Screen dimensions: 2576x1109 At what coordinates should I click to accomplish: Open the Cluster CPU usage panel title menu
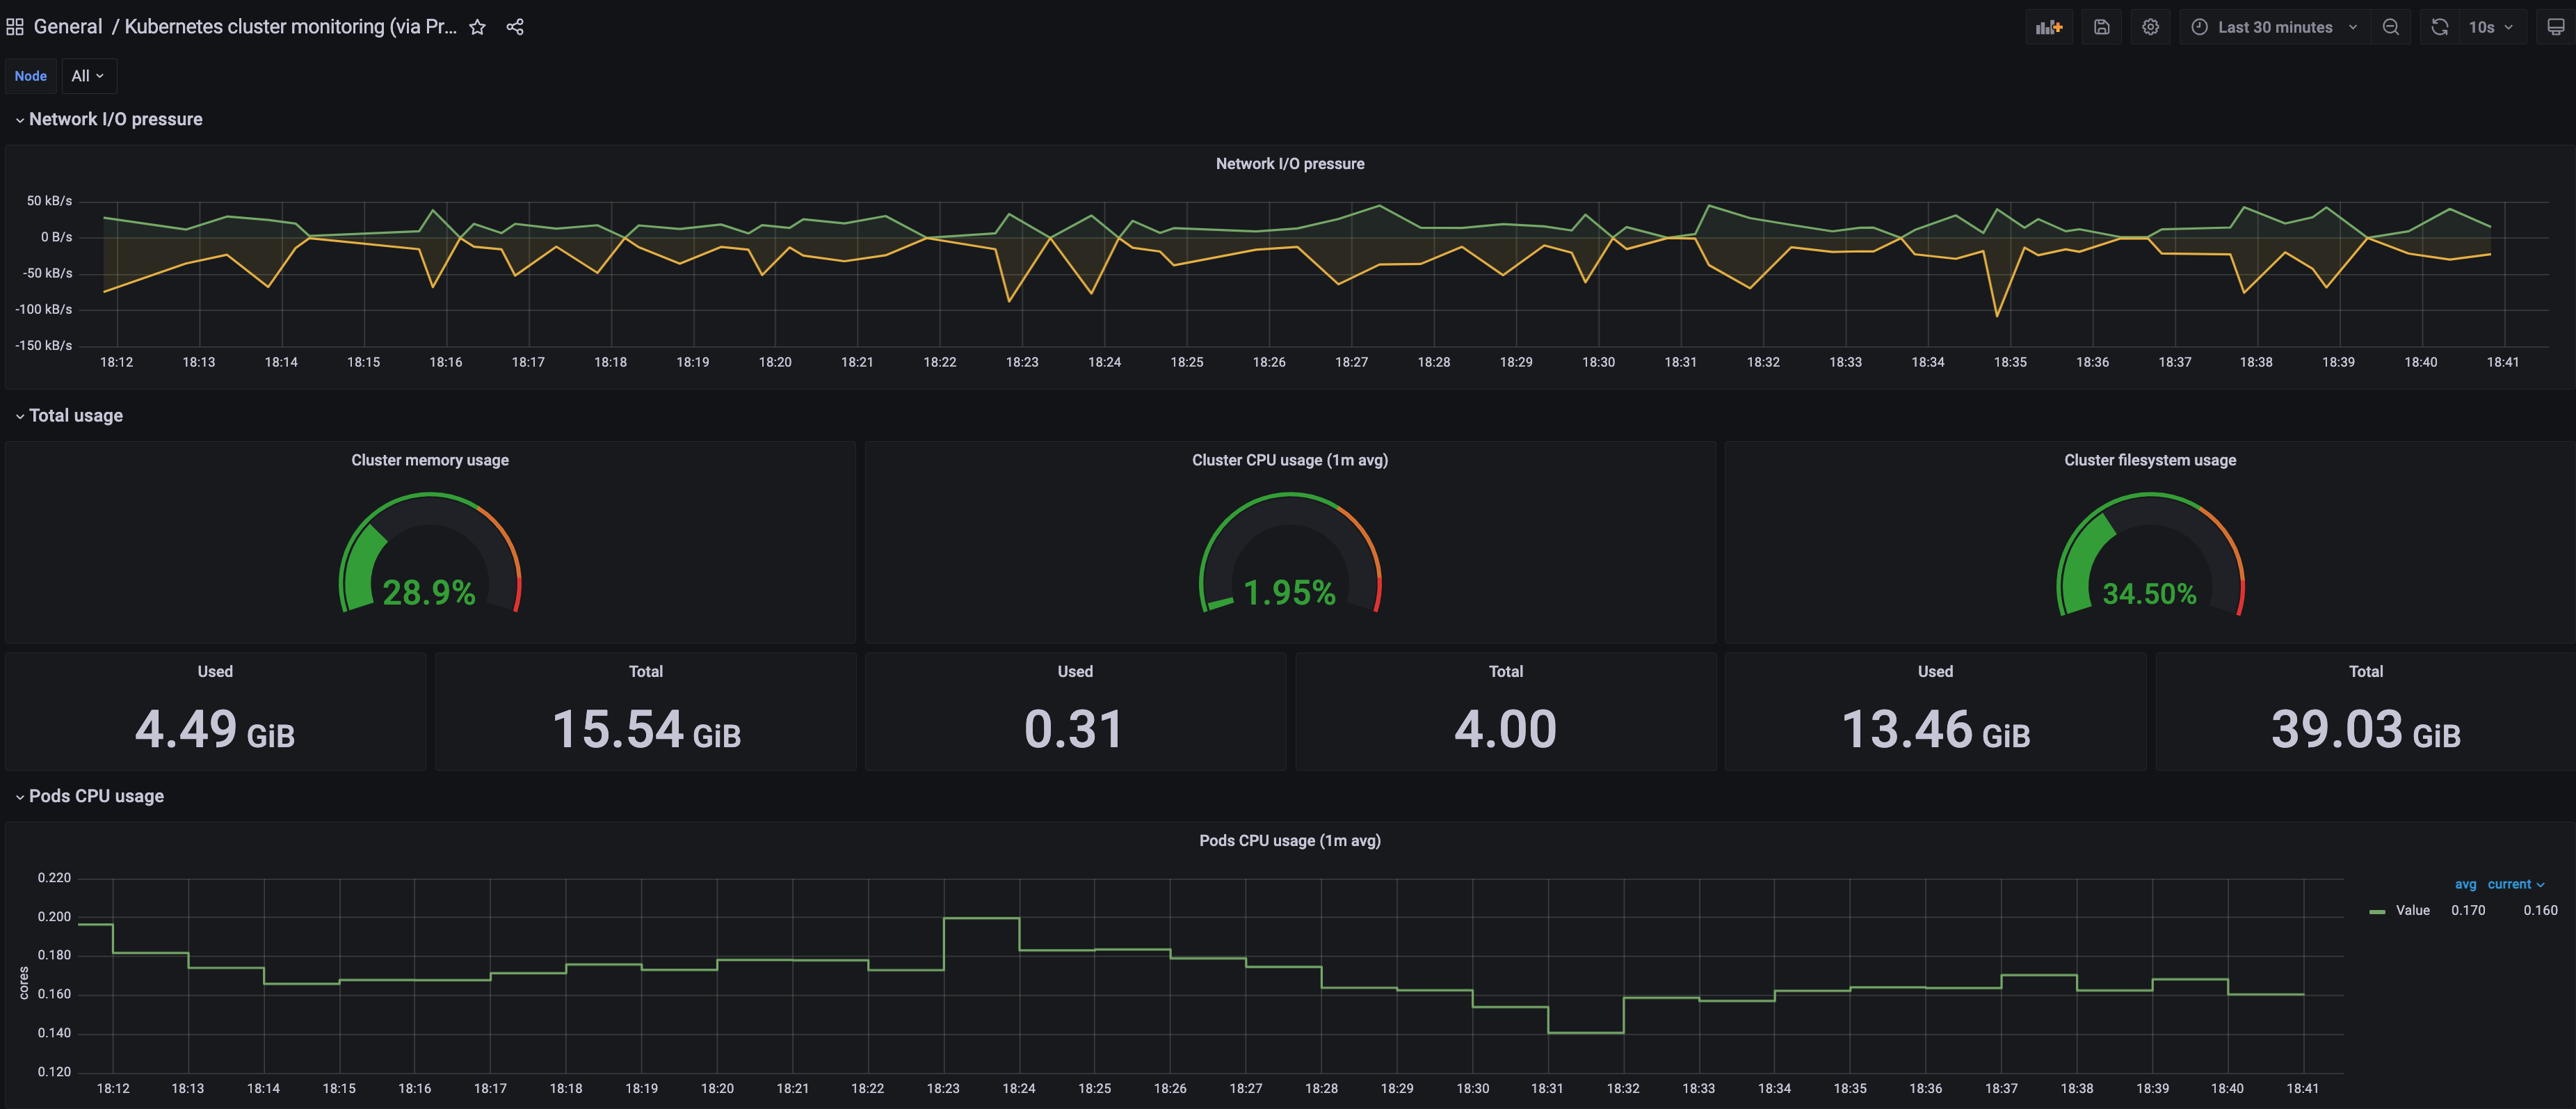1290,460
